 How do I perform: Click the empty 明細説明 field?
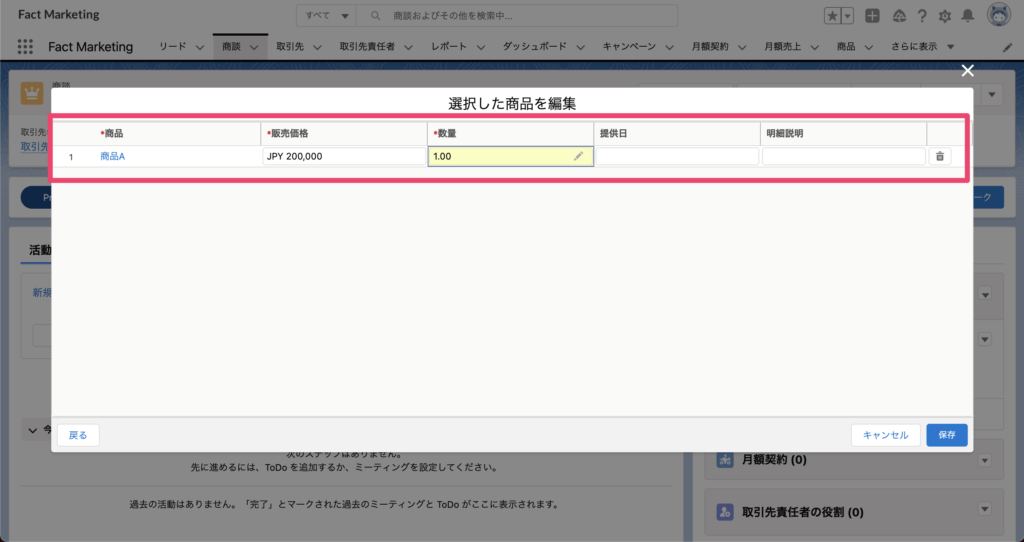(844, 156)
